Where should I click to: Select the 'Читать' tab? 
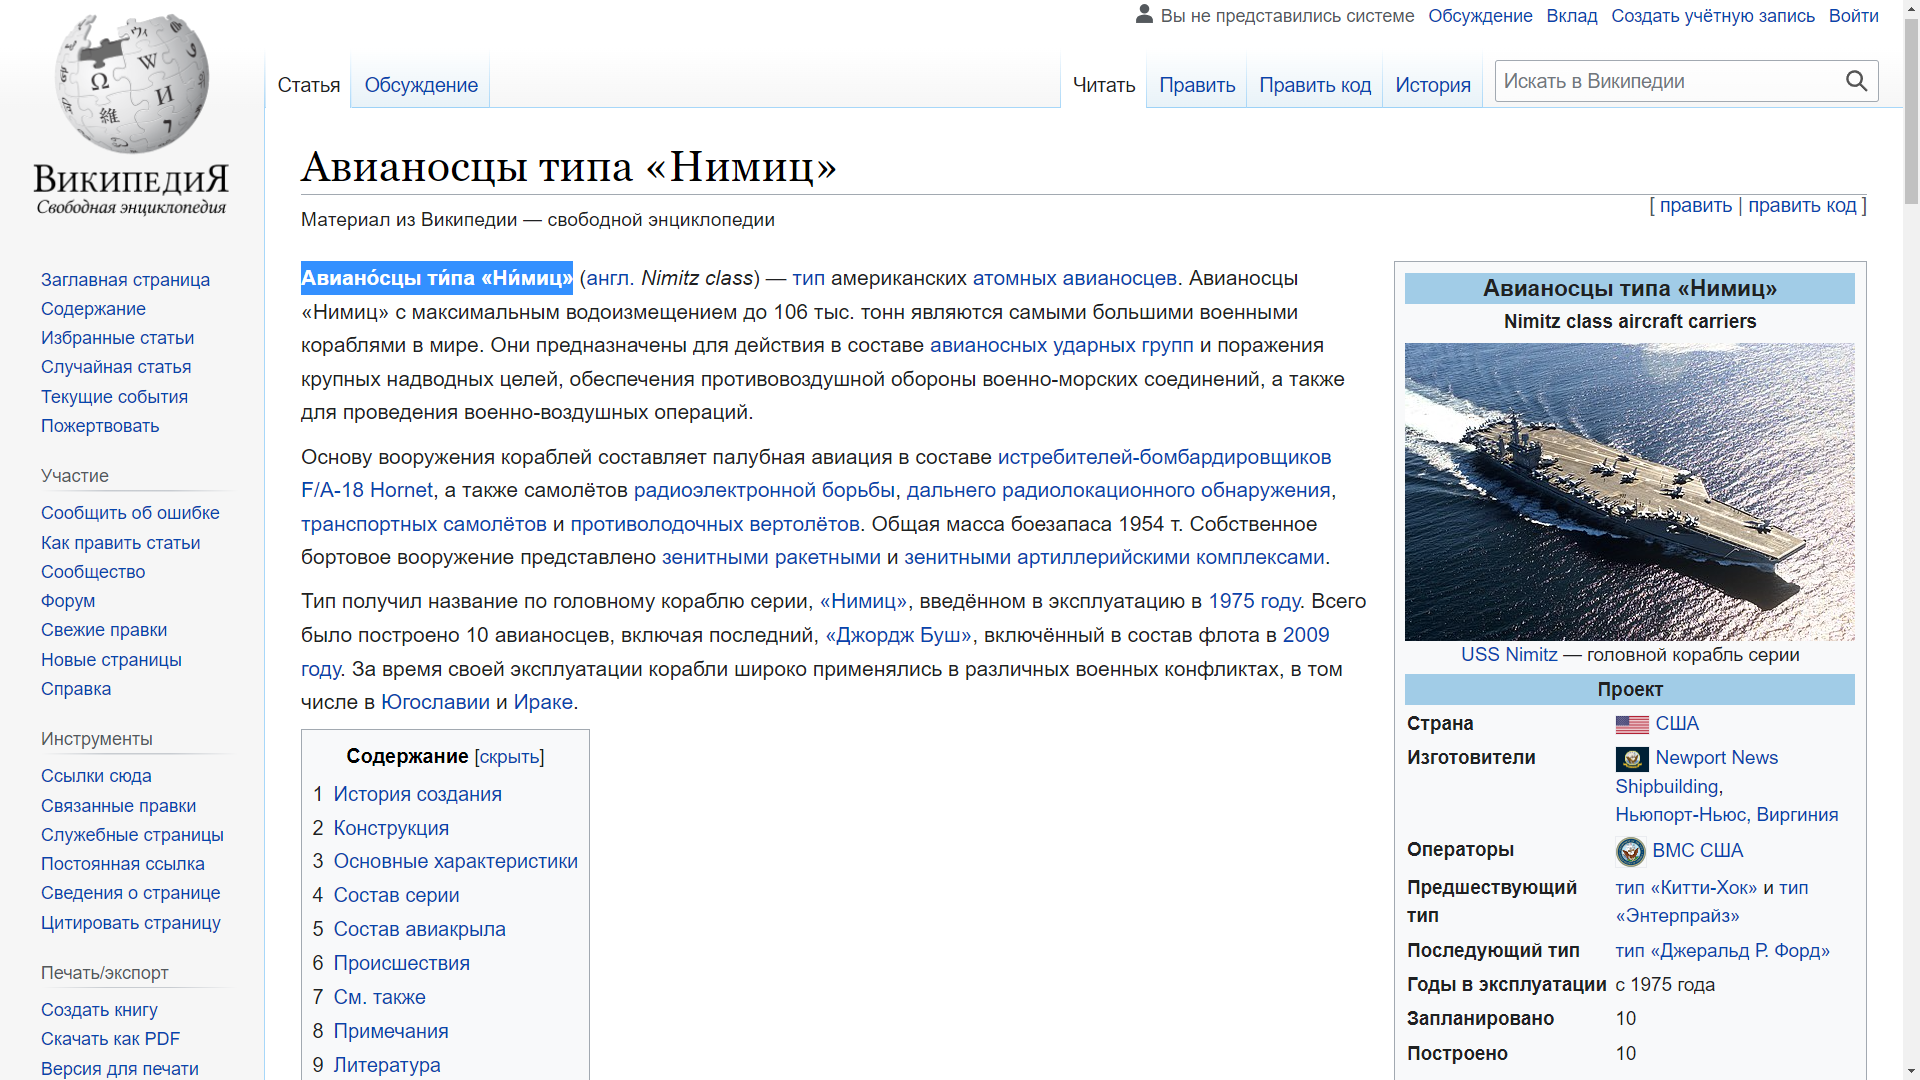1104,85
